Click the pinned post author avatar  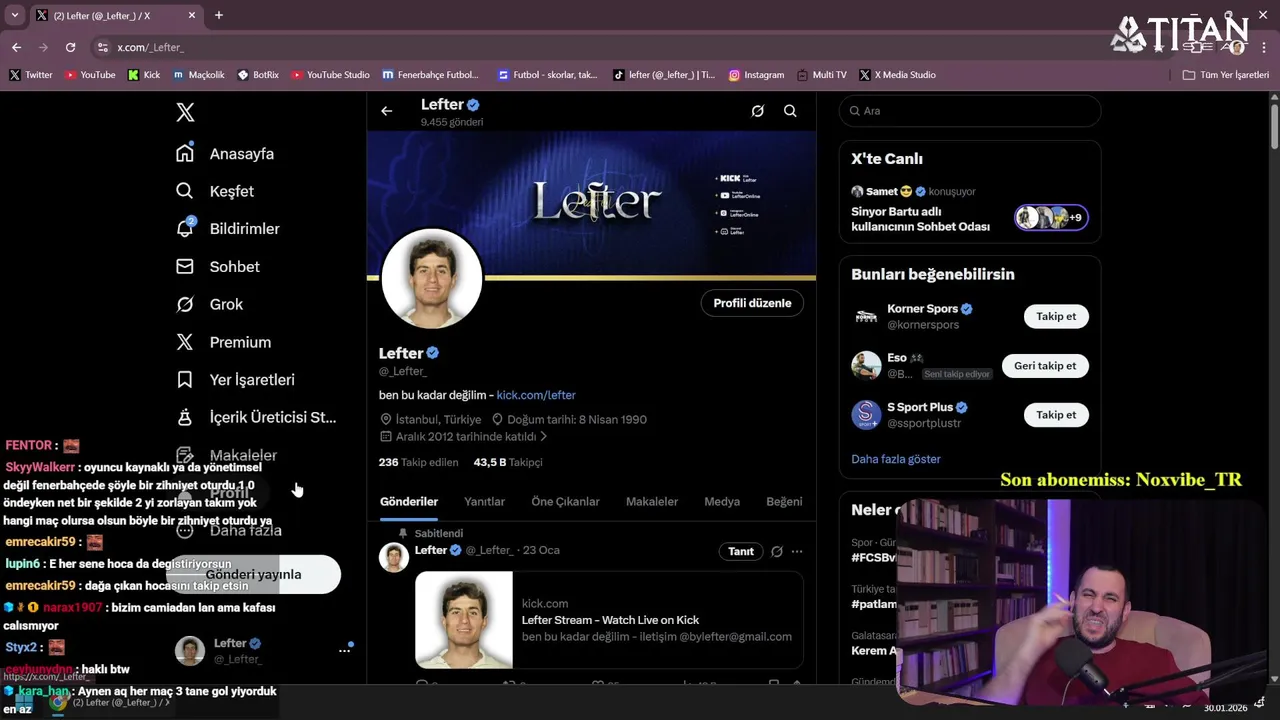click(x=394, y=557)
